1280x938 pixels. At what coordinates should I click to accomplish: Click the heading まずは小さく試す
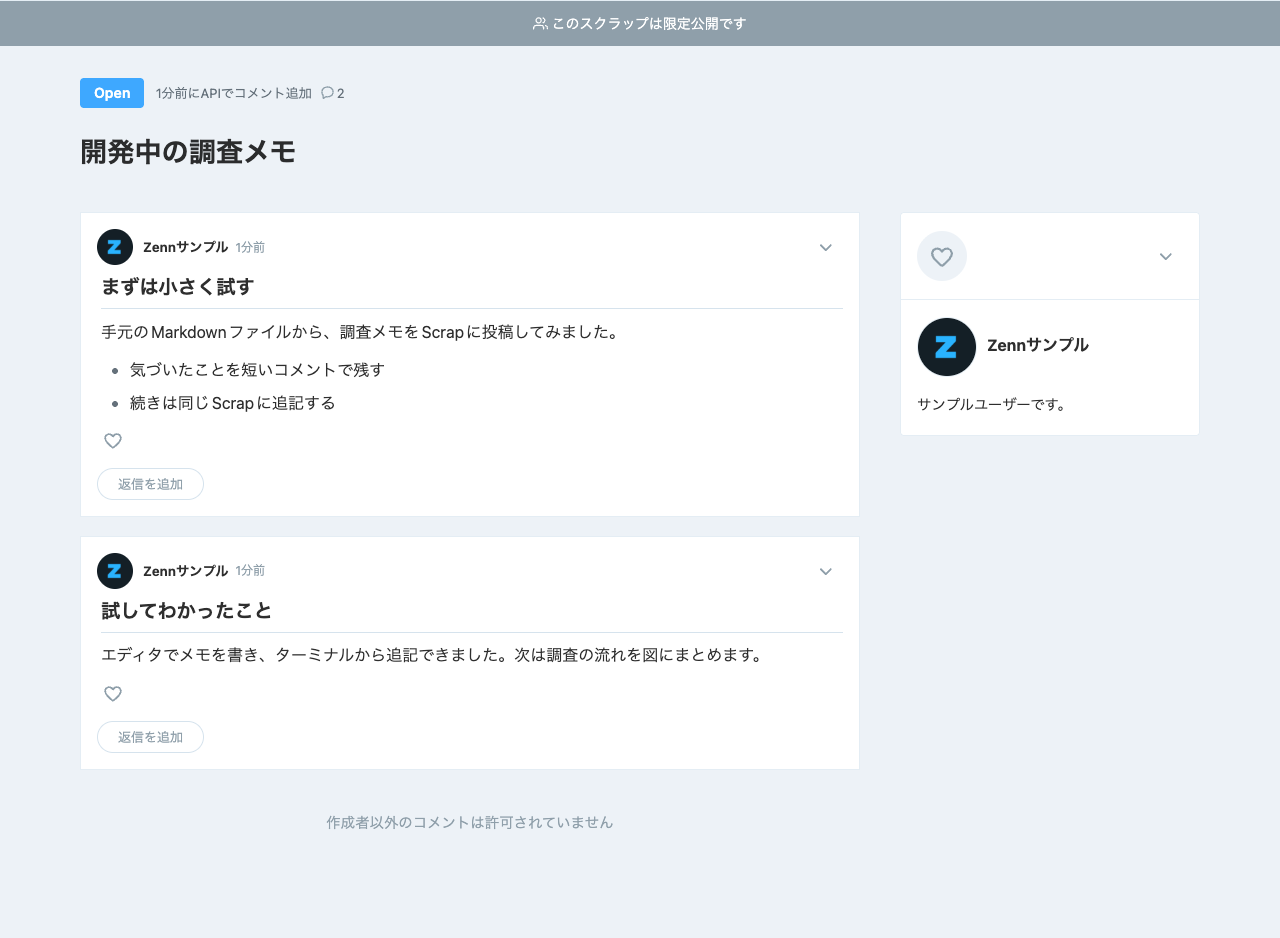(178, 287)
